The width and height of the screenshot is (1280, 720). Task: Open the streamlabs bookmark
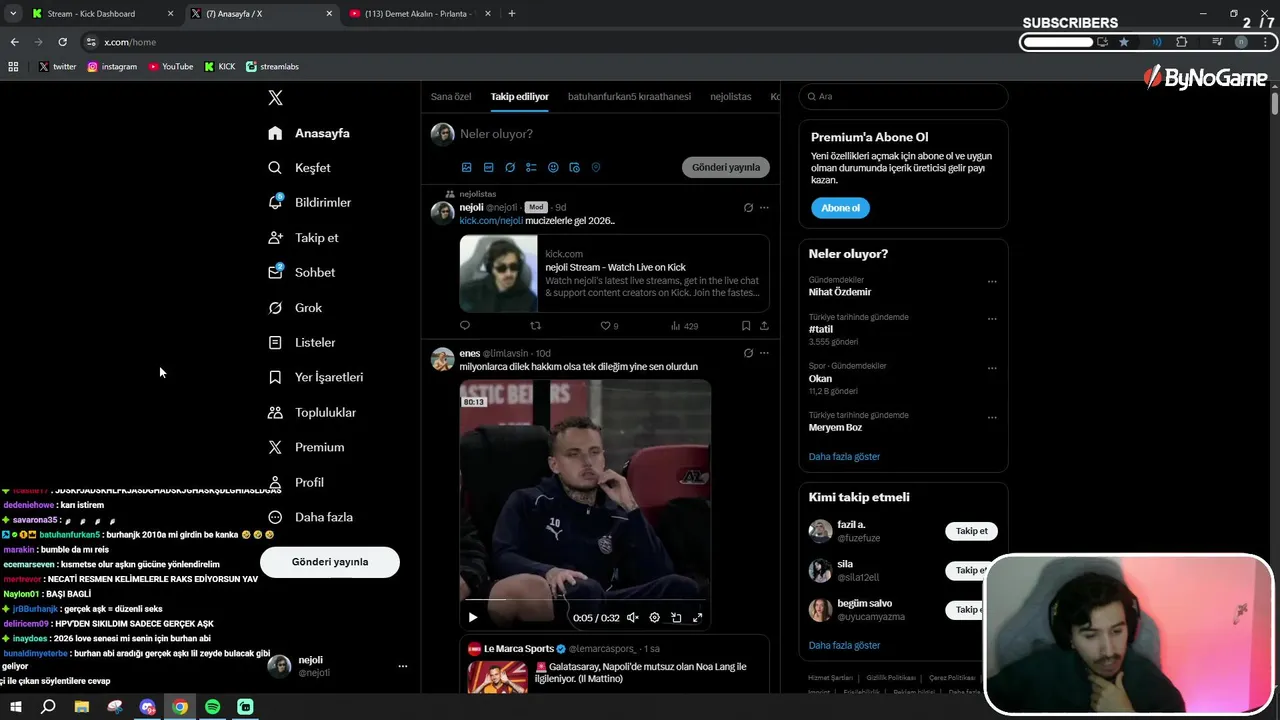[272, 67]
